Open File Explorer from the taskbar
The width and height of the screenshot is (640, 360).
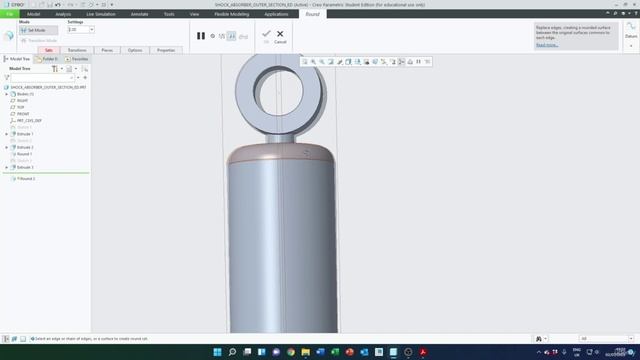[x=305, y=352]
